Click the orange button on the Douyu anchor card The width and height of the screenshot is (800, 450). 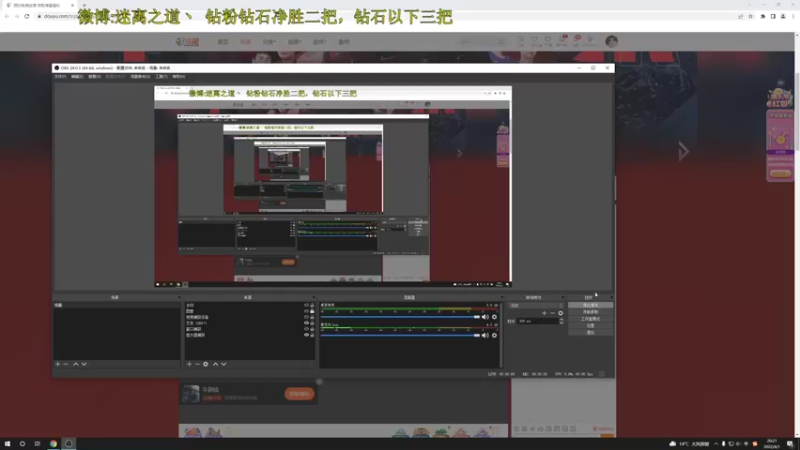tap(299, 394)
